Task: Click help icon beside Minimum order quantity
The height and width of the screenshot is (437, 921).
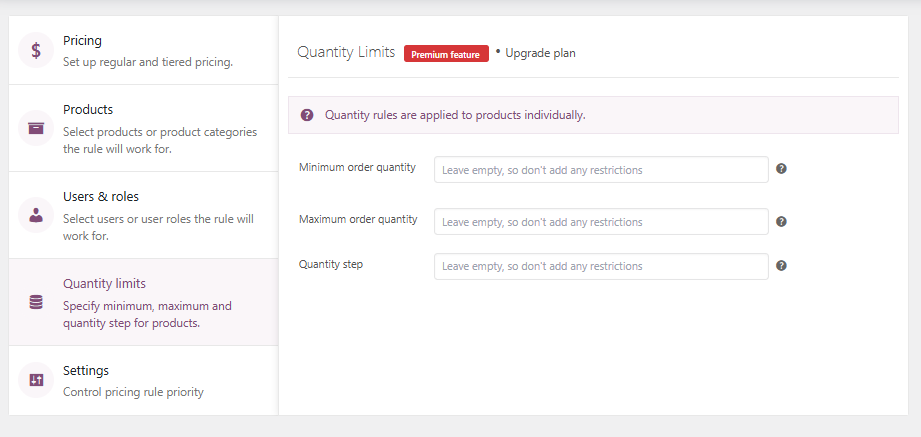Action: click(x=781, y=169)
